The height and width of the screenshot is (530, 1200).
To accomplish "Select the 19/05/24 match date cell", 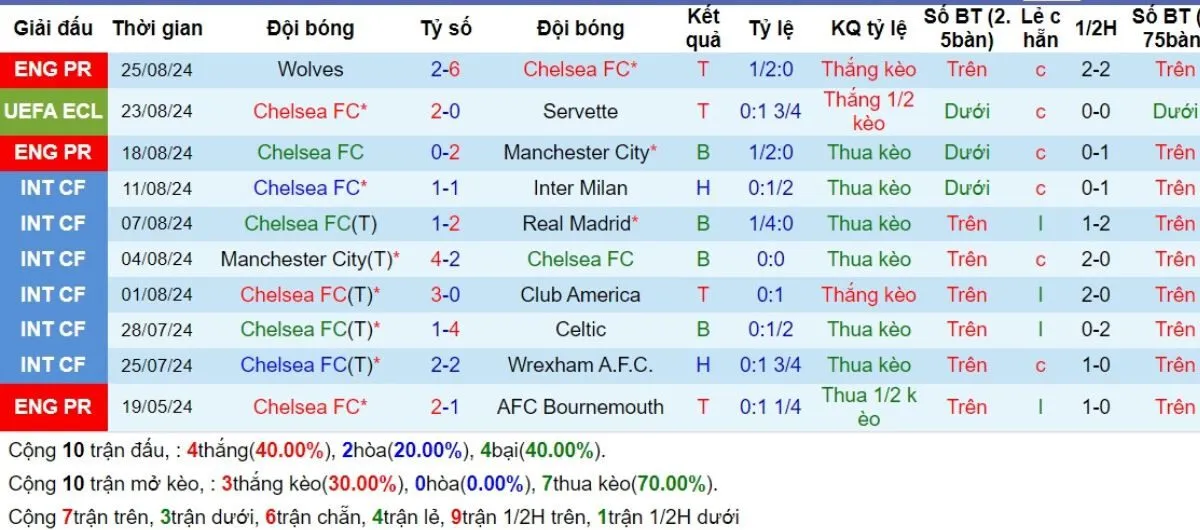I will 157,407.
